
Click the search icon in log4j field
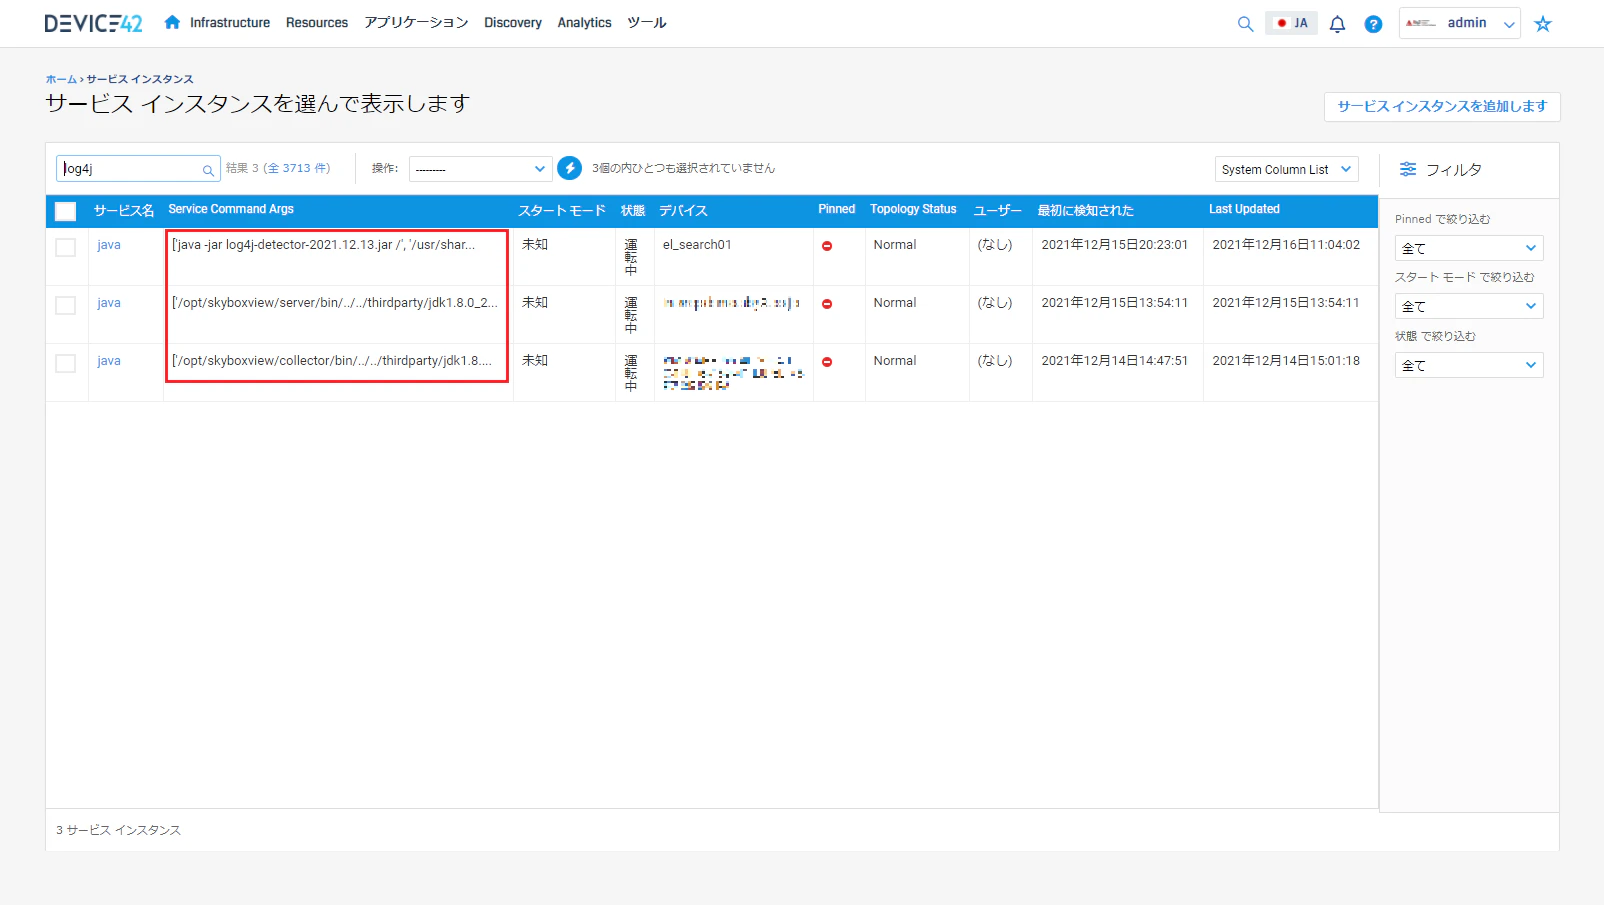[208, 170]
